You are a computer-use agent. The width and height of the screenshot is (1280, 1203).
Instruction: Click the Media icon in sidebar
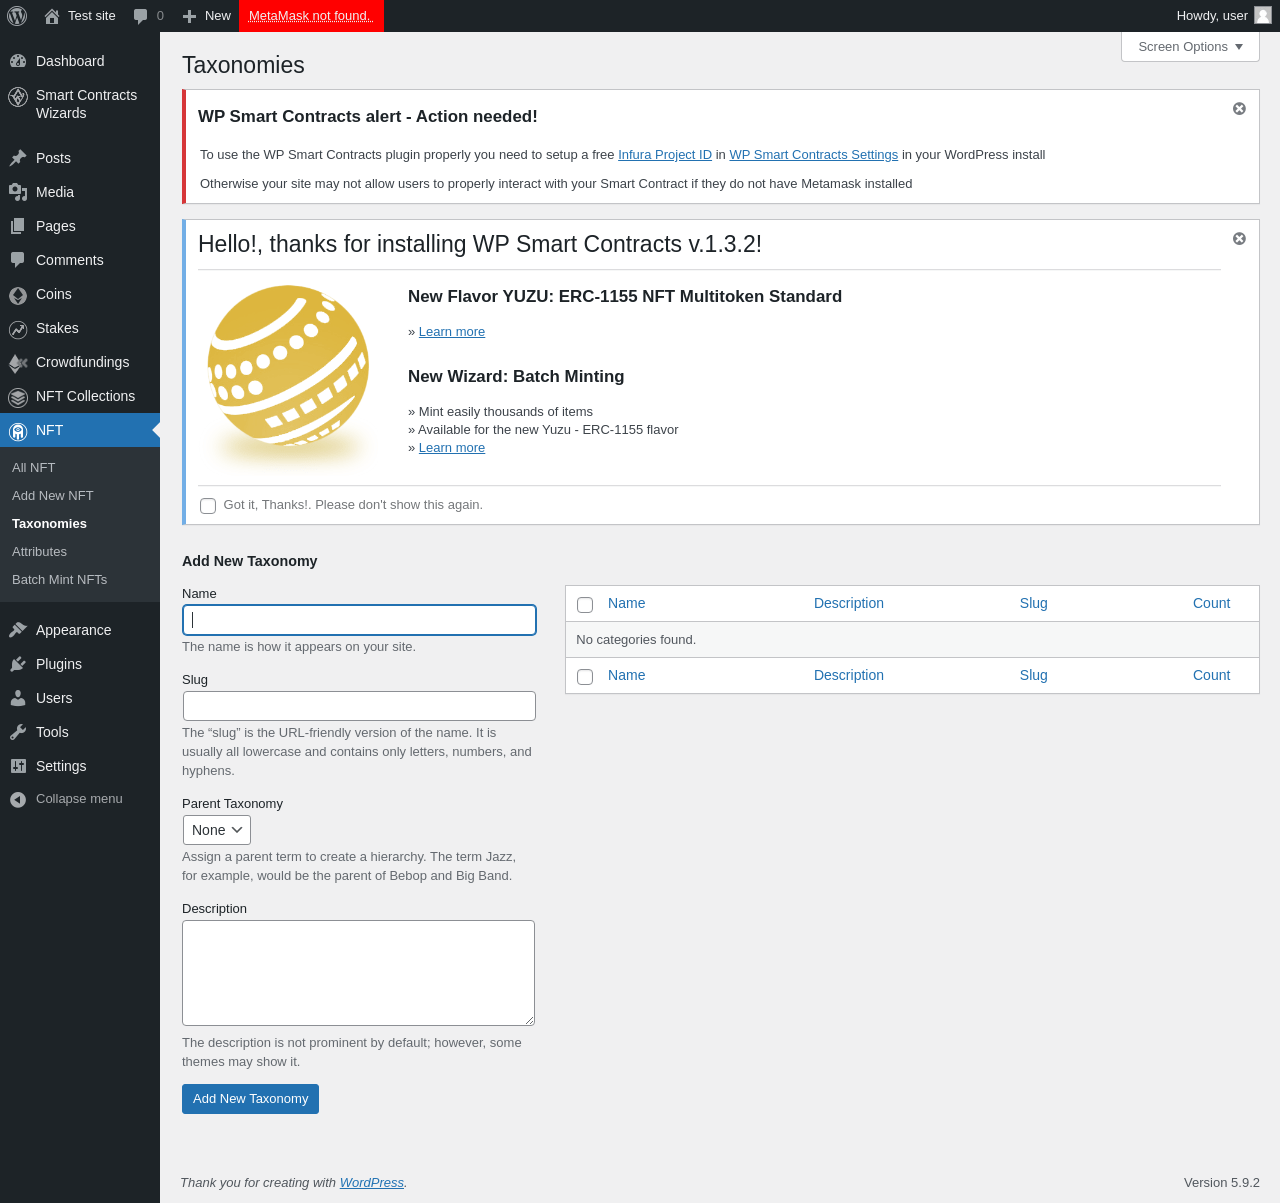coord(18,192)
